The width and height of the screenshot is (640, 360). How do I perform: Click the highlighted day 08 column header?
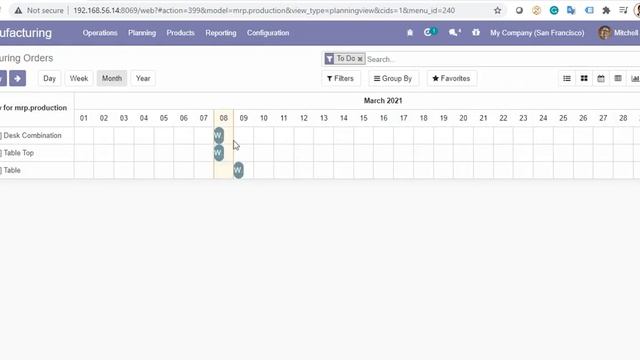(224, 118)
